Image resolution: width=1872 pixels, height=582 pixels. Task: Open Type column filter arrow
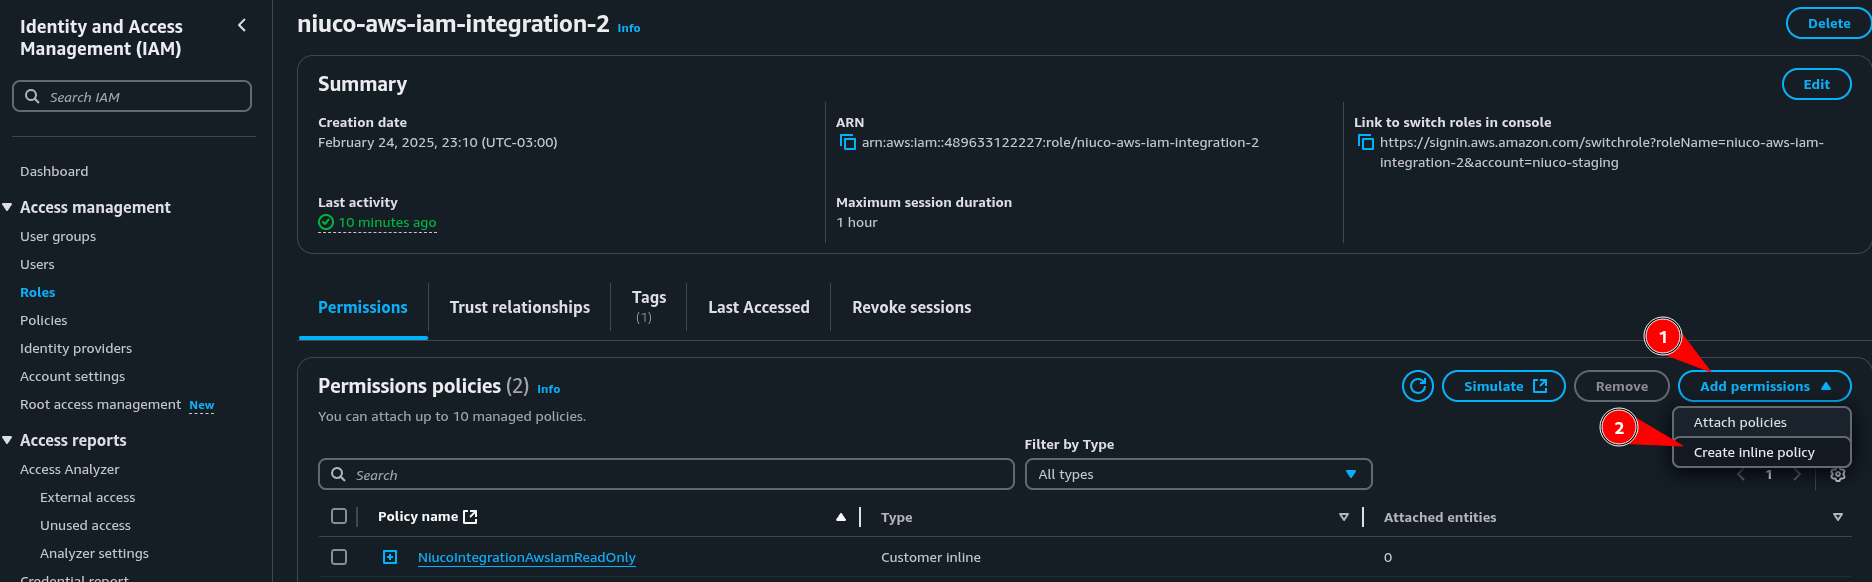click(1344, 517)
